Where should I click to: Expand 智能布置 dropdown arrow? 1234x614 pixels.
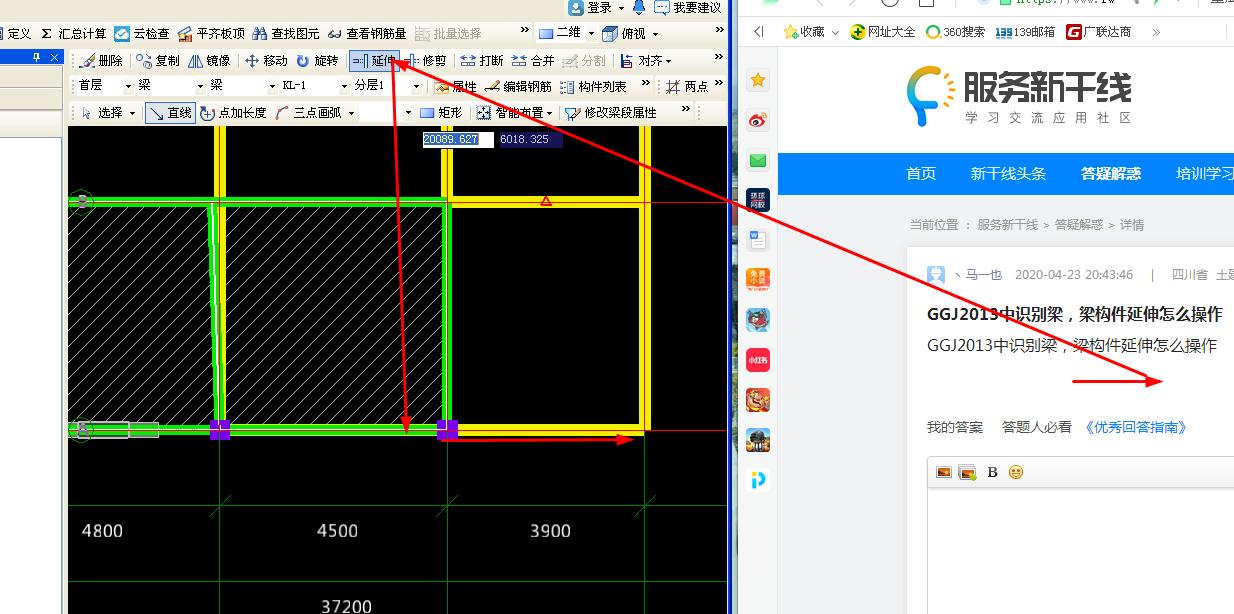[x=549, y=113]
